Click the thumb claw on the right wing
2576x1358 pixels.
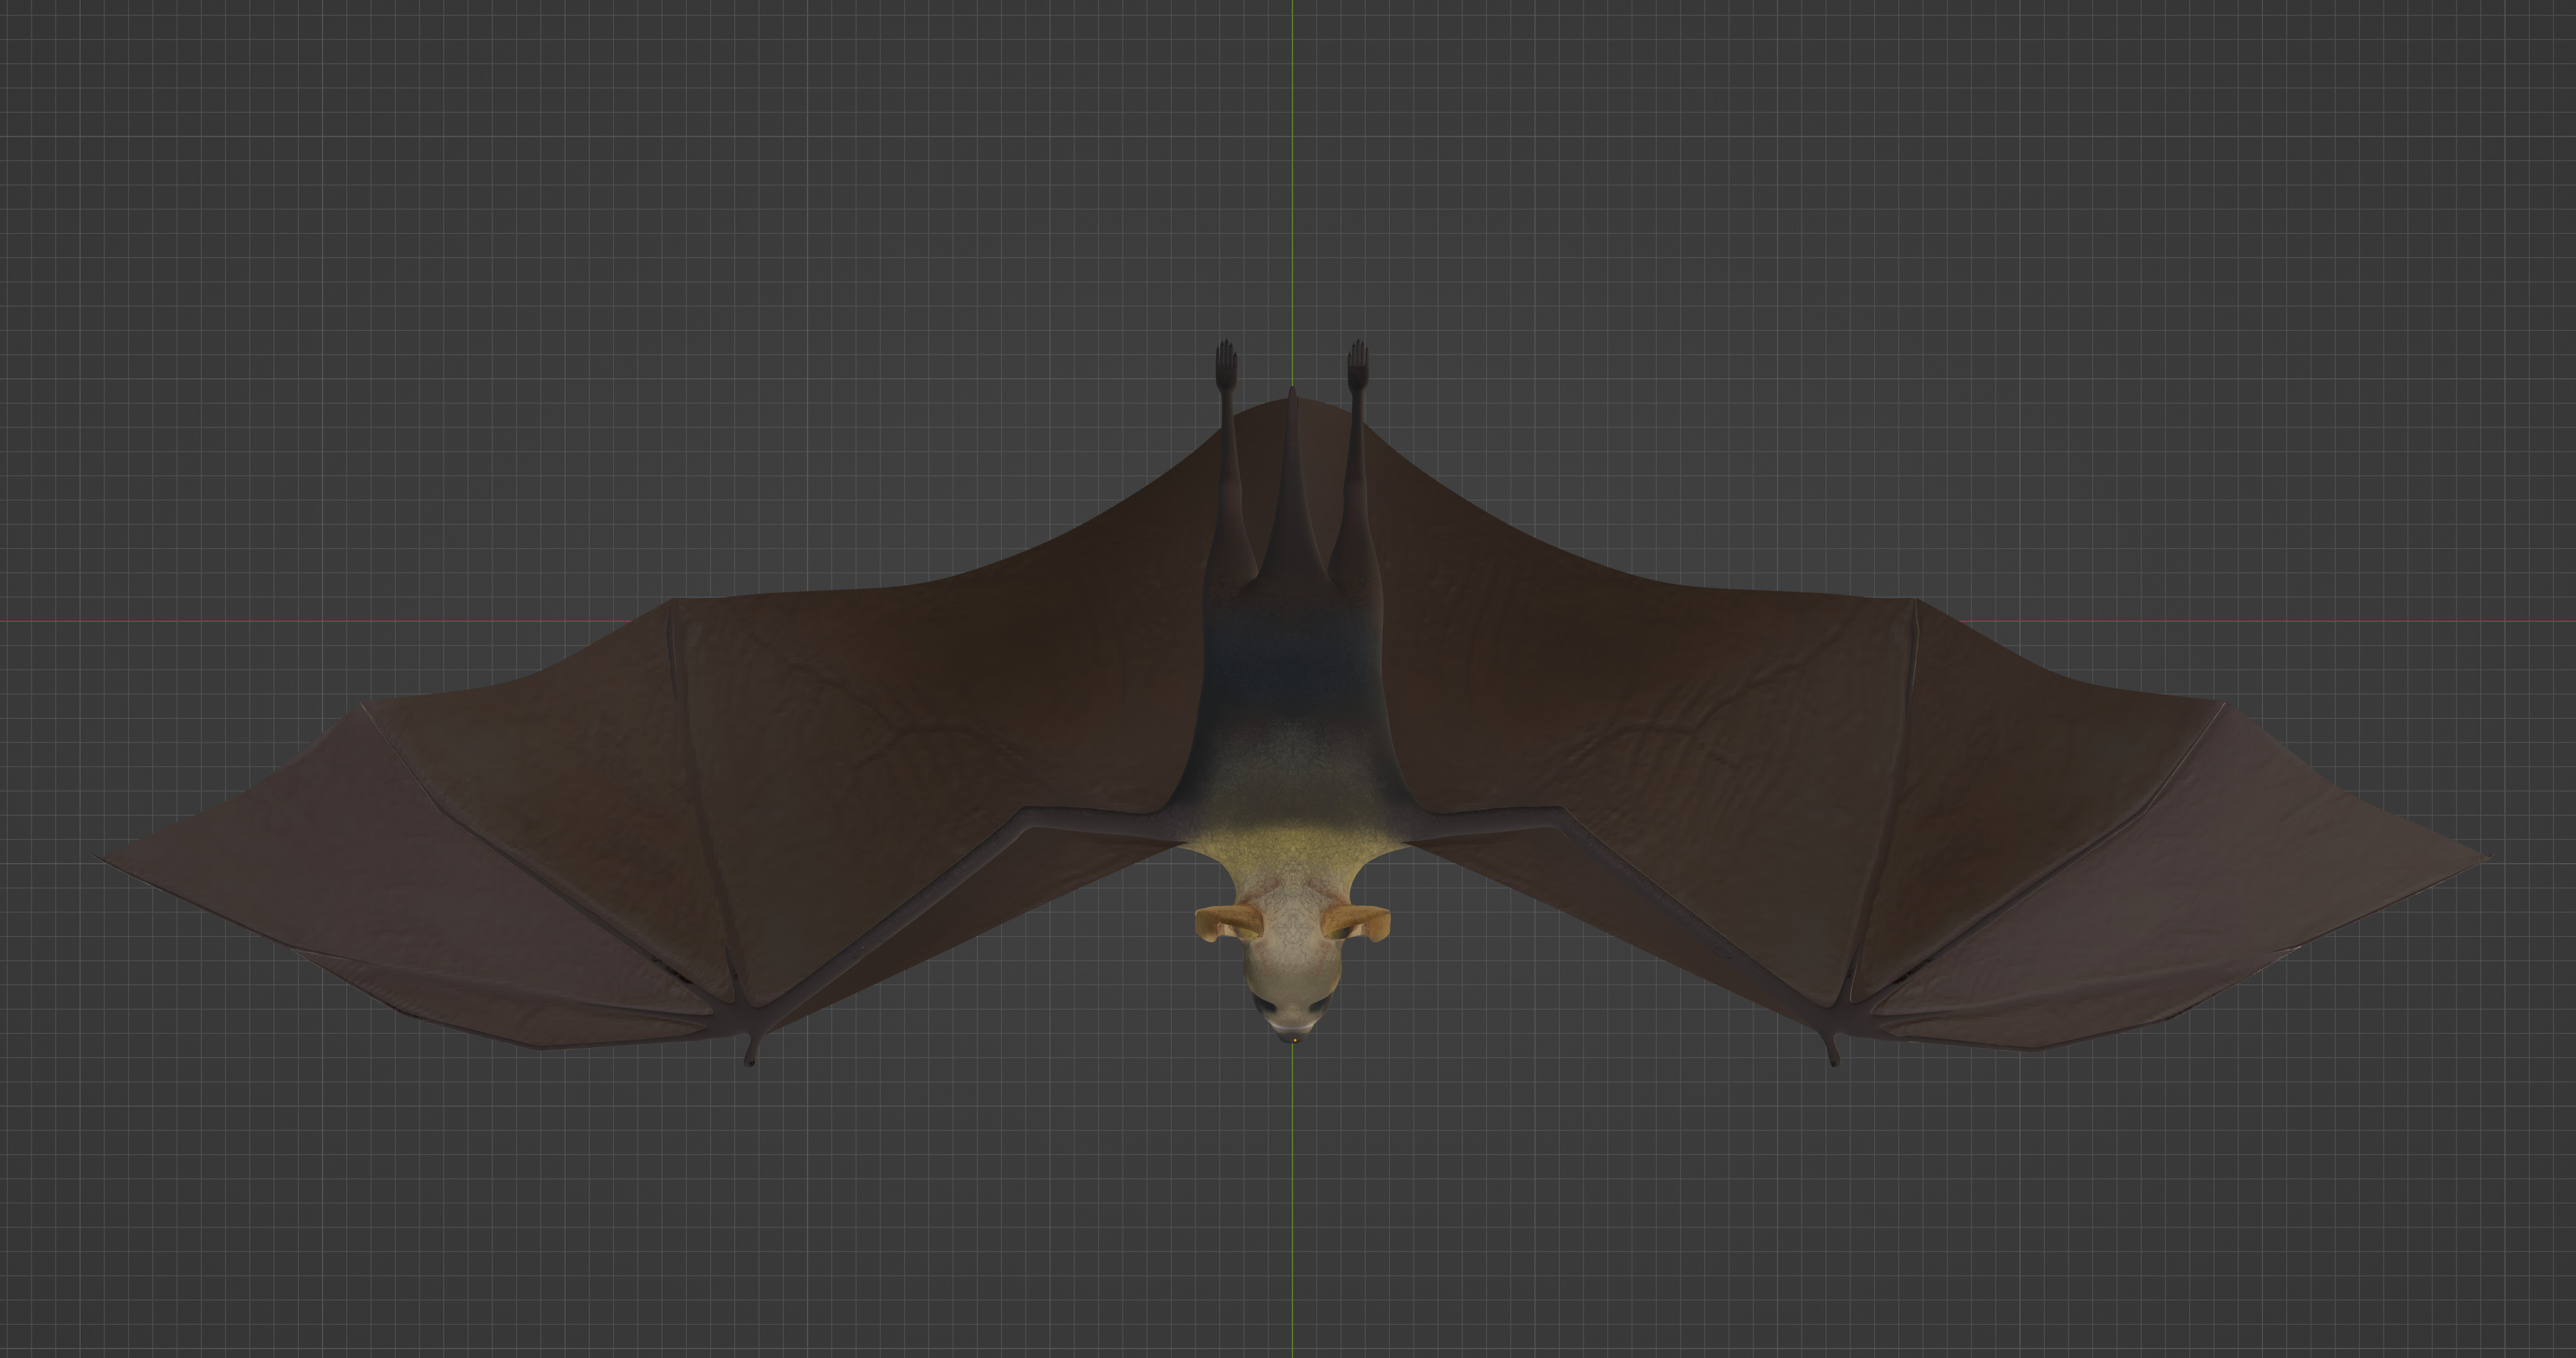(x=1832, y=1052)
